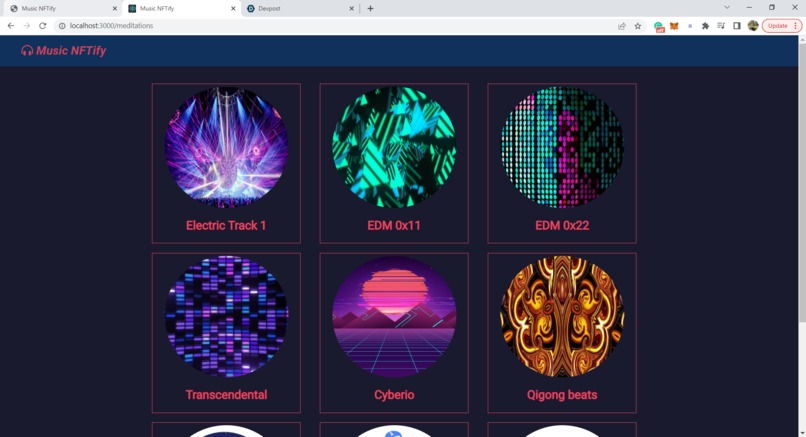Click the share page icon

click(x=622, y=26)
